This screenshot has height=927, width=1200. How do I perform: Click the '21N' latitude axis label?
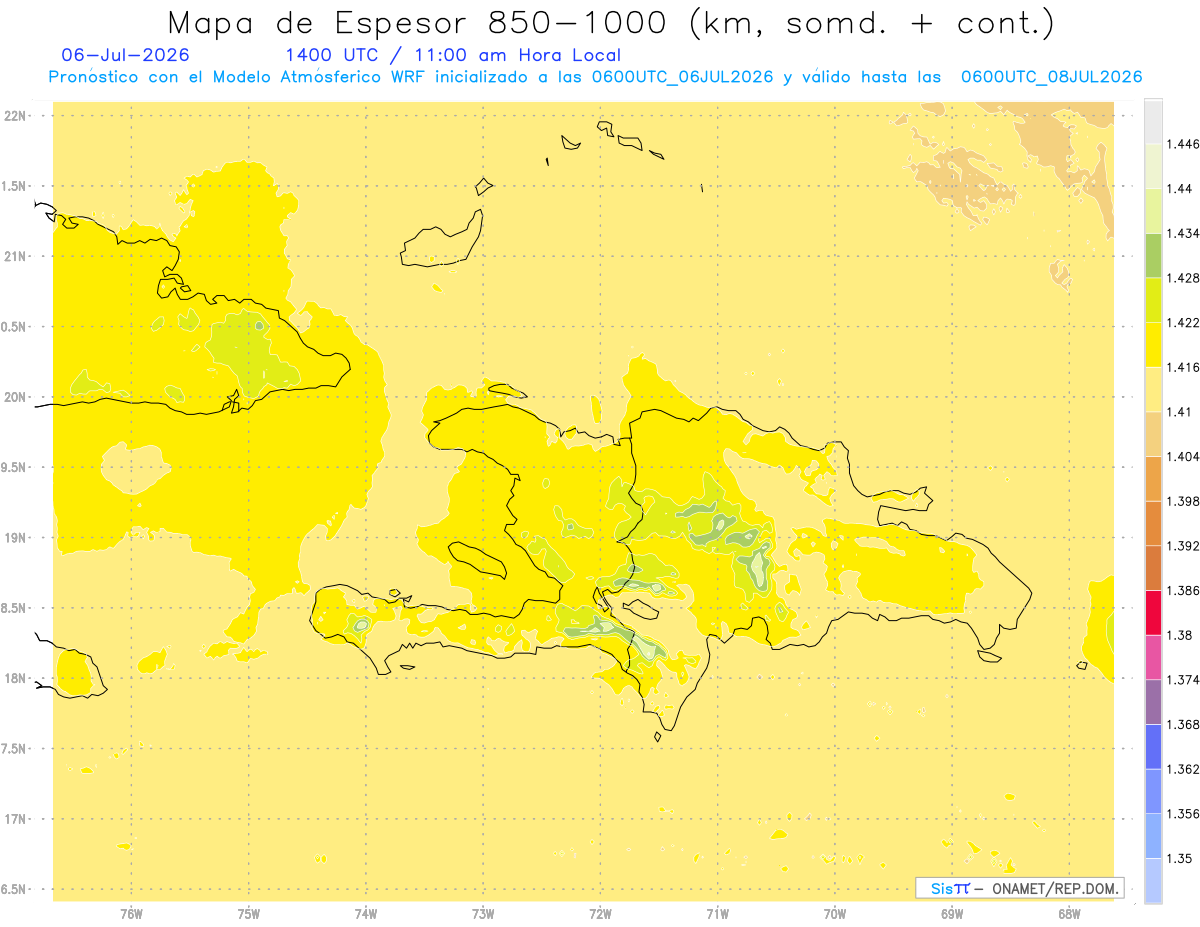click(x=16, y=256)
